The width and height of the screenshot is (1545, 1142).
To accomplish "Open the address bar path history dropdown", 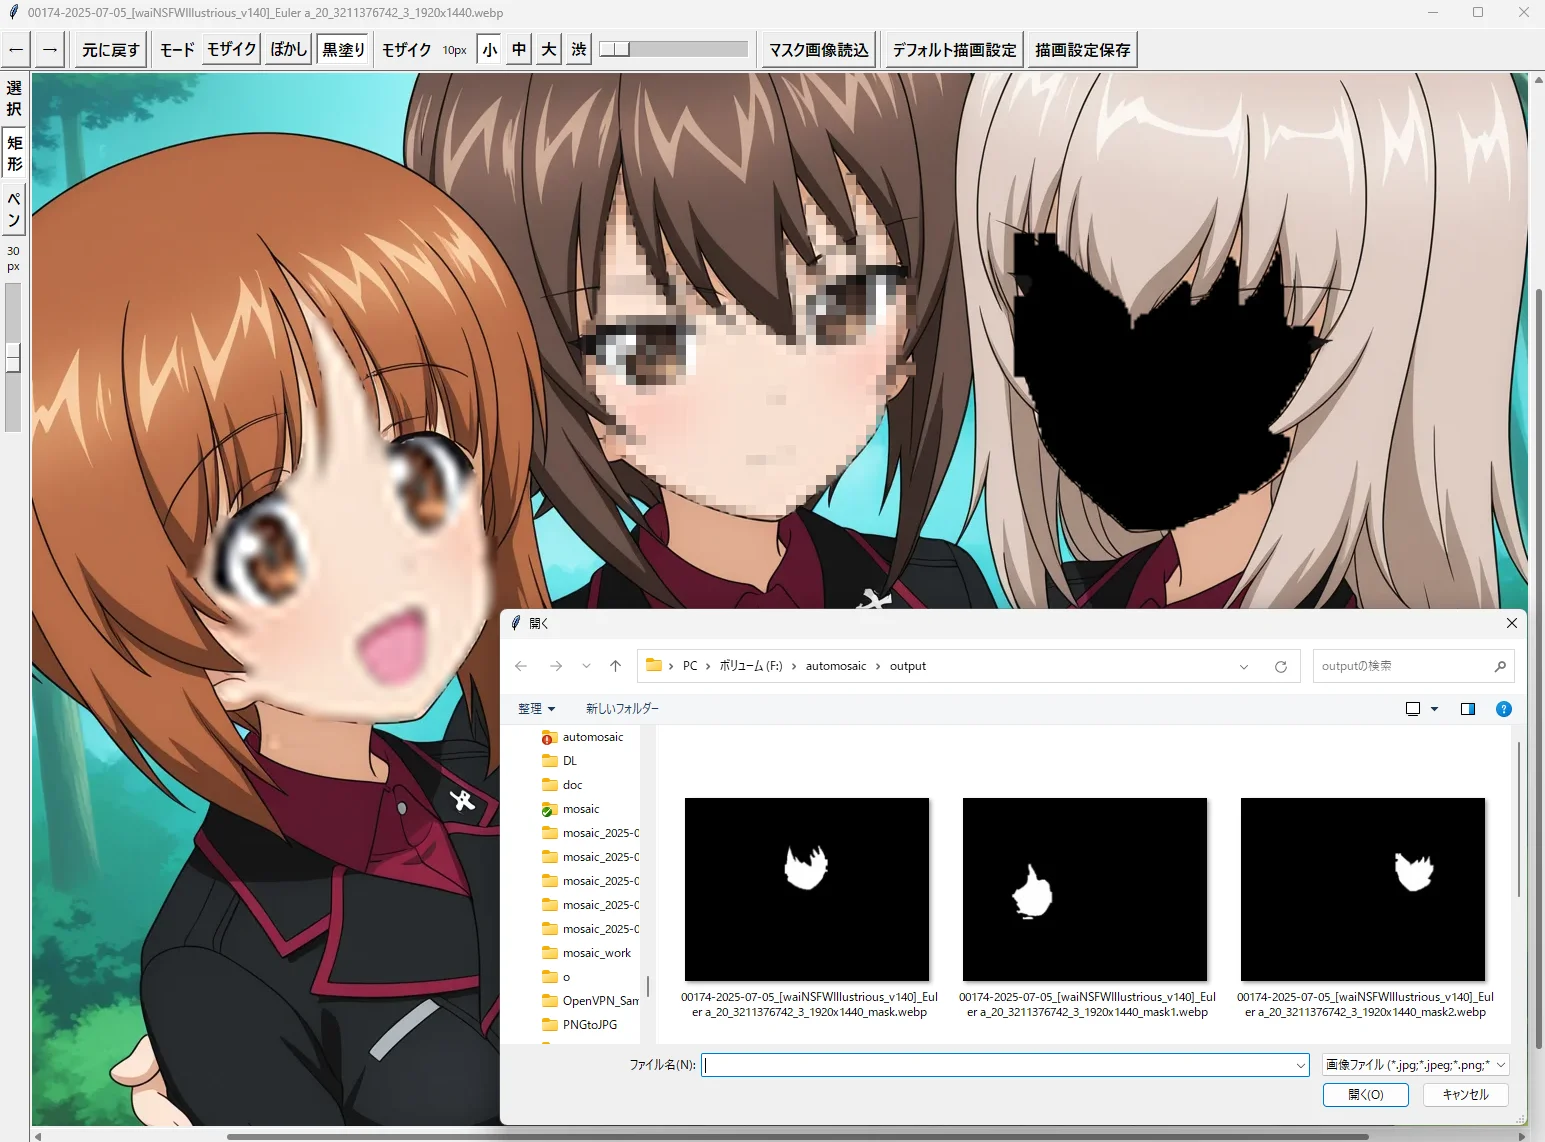I will tap(1244, 667).
